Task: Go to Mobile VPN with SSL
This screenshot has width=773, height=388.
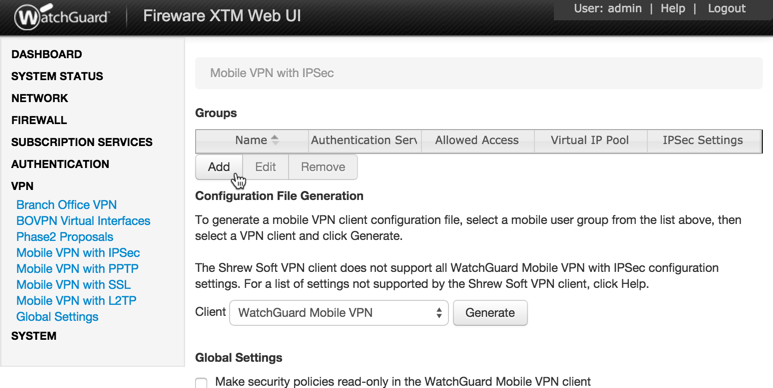Action: point(73,284)
